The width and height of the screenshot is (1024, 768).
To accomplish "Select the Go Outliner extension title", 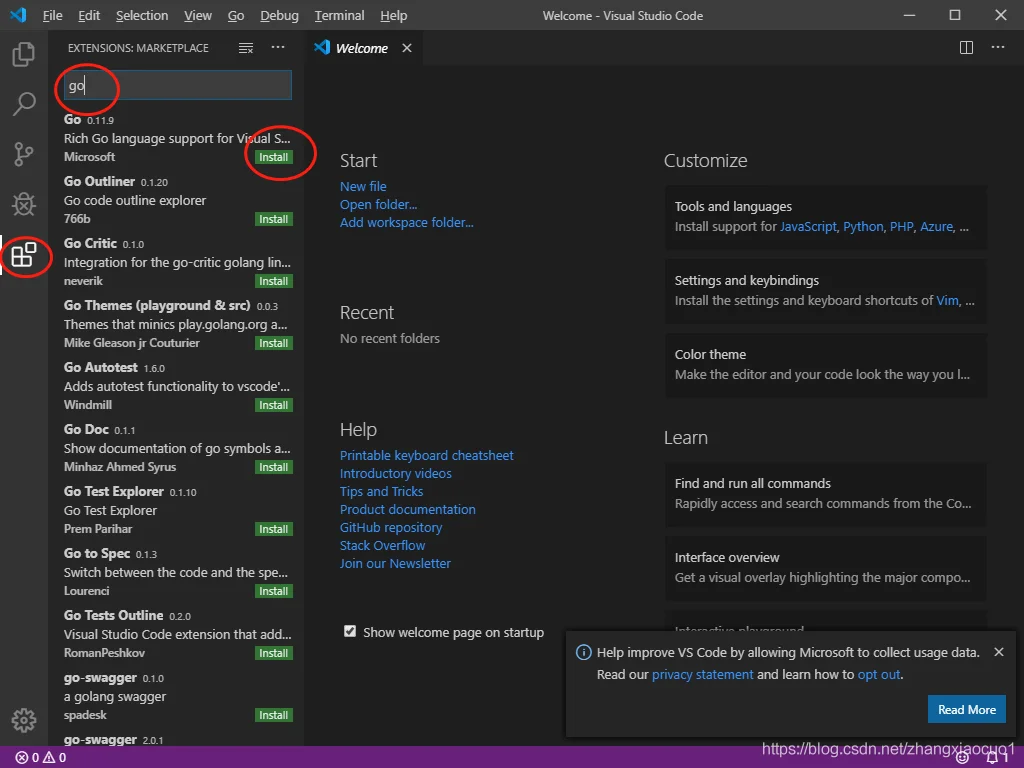I will point(99,182).
